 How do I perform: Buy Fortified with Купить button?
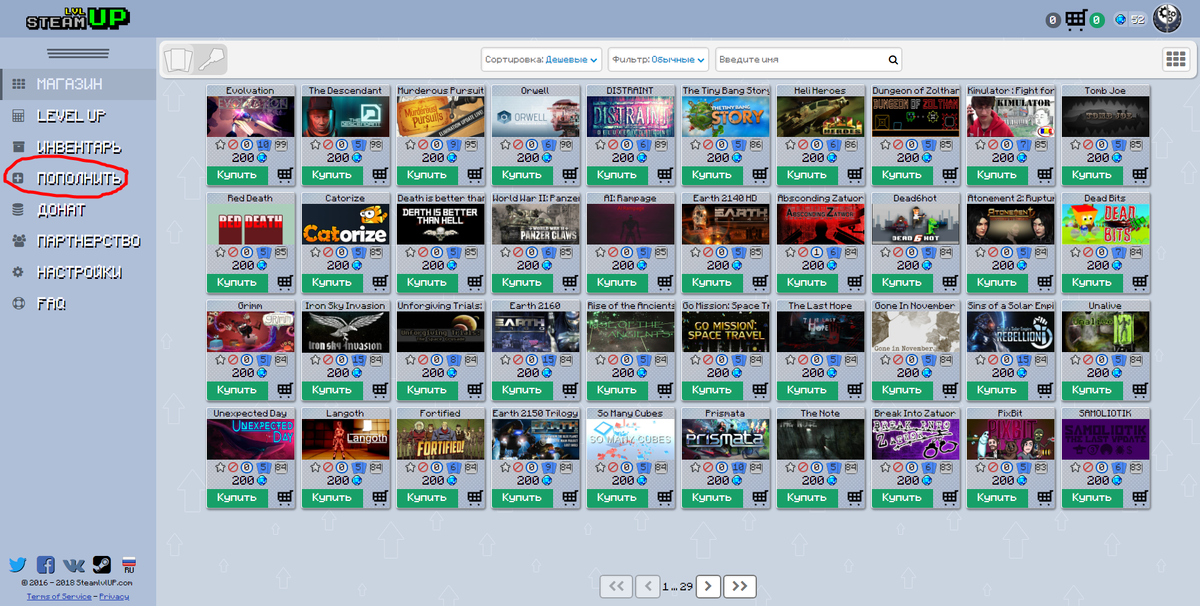coord(426,497)
